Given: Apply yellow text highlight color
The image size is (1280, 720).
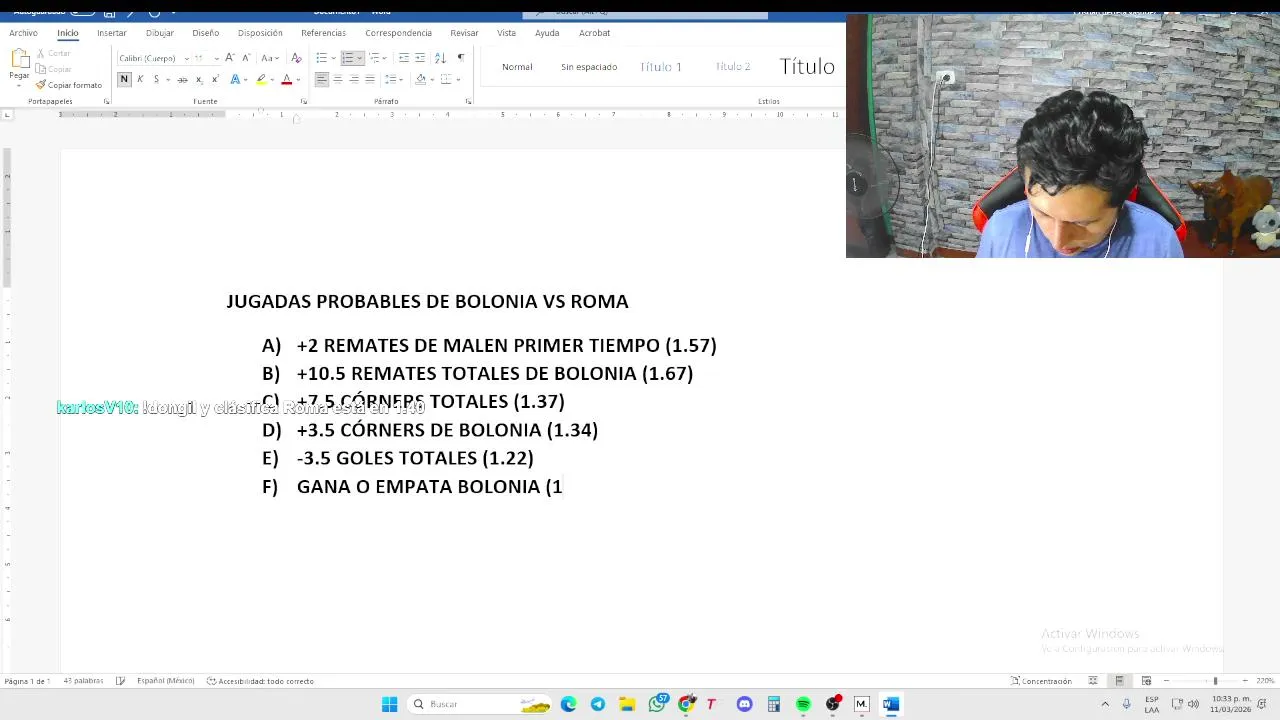Looking at the screenshot, I should (x=261, y=79).
